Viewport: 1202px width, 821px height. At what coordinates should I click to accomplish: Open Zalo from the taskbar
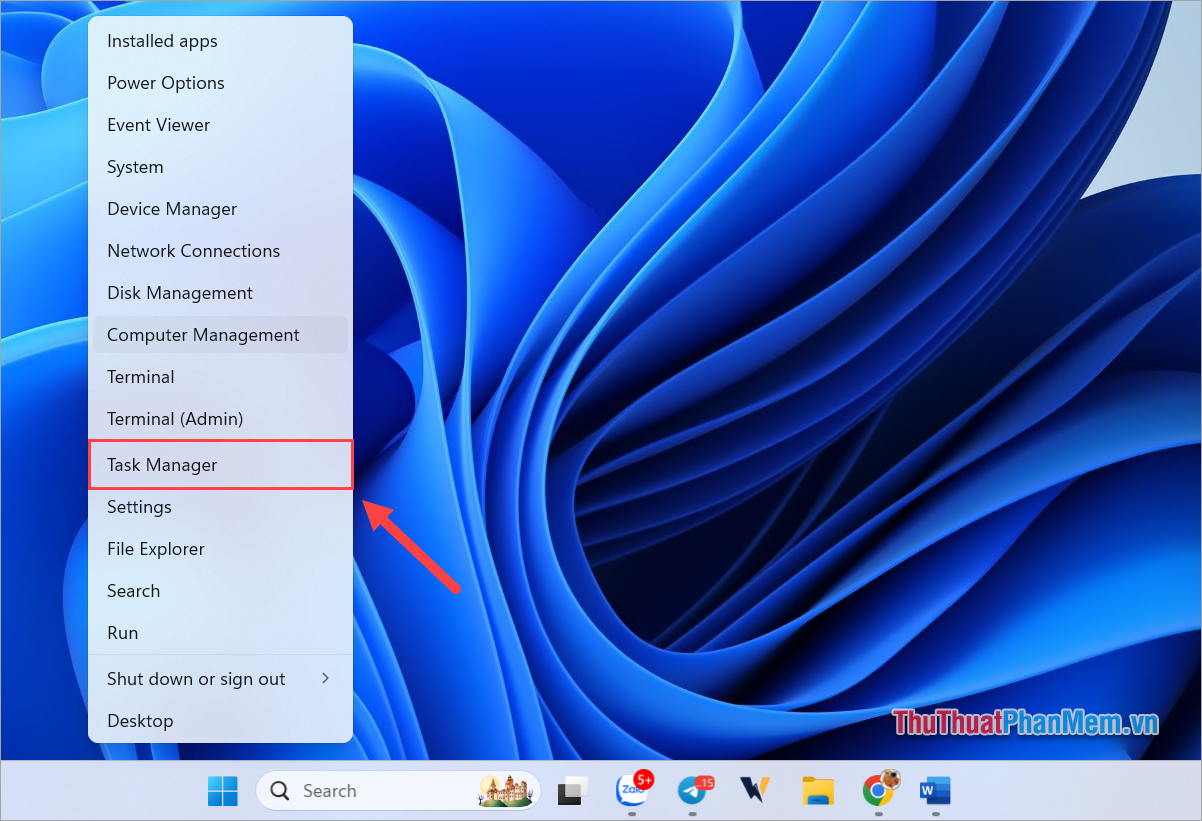click(632, 790)
